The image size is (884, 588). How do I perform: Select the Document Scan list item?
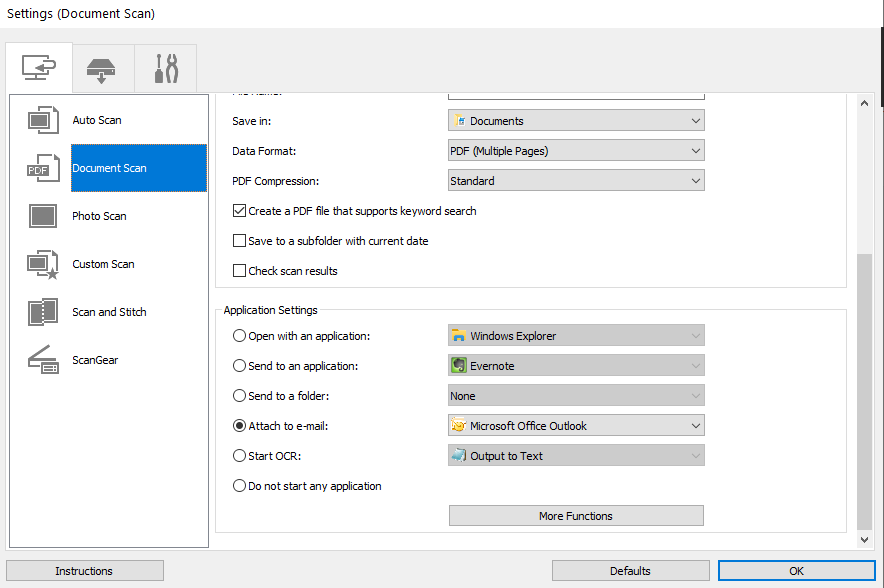coord(139,168)
